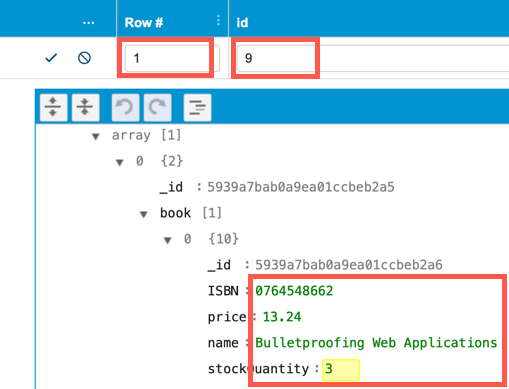Collapse the array [1] node
The height and width of the screenshot is (389, 509).
96,136
